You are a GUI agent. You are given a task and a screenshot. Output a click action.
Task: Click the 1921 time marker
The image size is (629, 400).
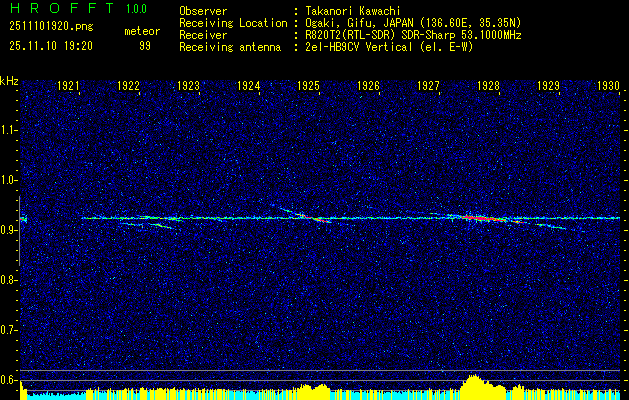click(68, 85)
